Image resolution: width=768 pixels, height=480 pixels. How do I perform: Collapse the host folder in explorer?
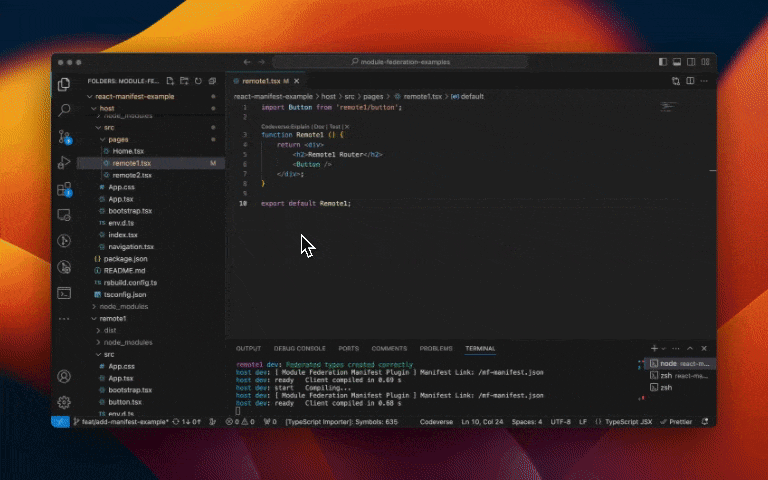point(107,108)
